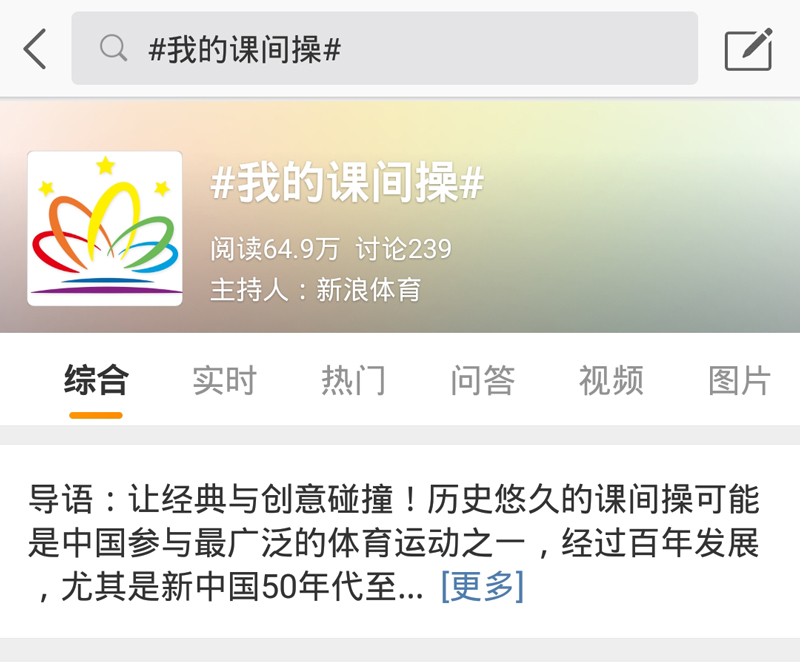
Task: Tap the topic banner background
Action: click(612, 230)
